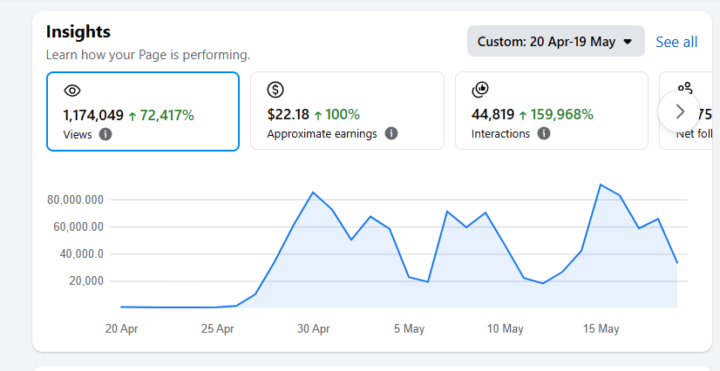Click the 80,000.000 y-axis label
The image size is (720, 371).
click(x=75, y=200)
